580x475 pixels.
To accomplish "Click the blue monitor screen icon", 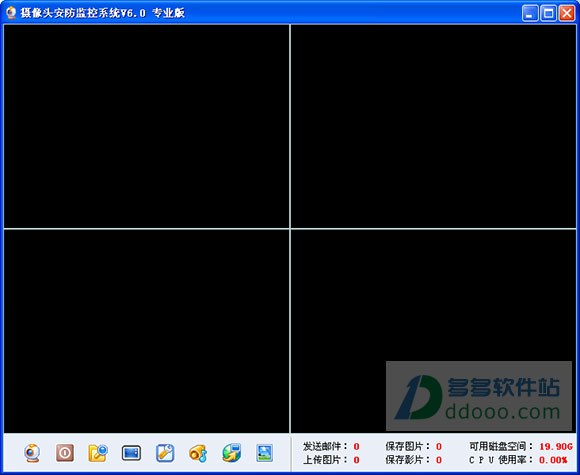I will tap(131, 453).
